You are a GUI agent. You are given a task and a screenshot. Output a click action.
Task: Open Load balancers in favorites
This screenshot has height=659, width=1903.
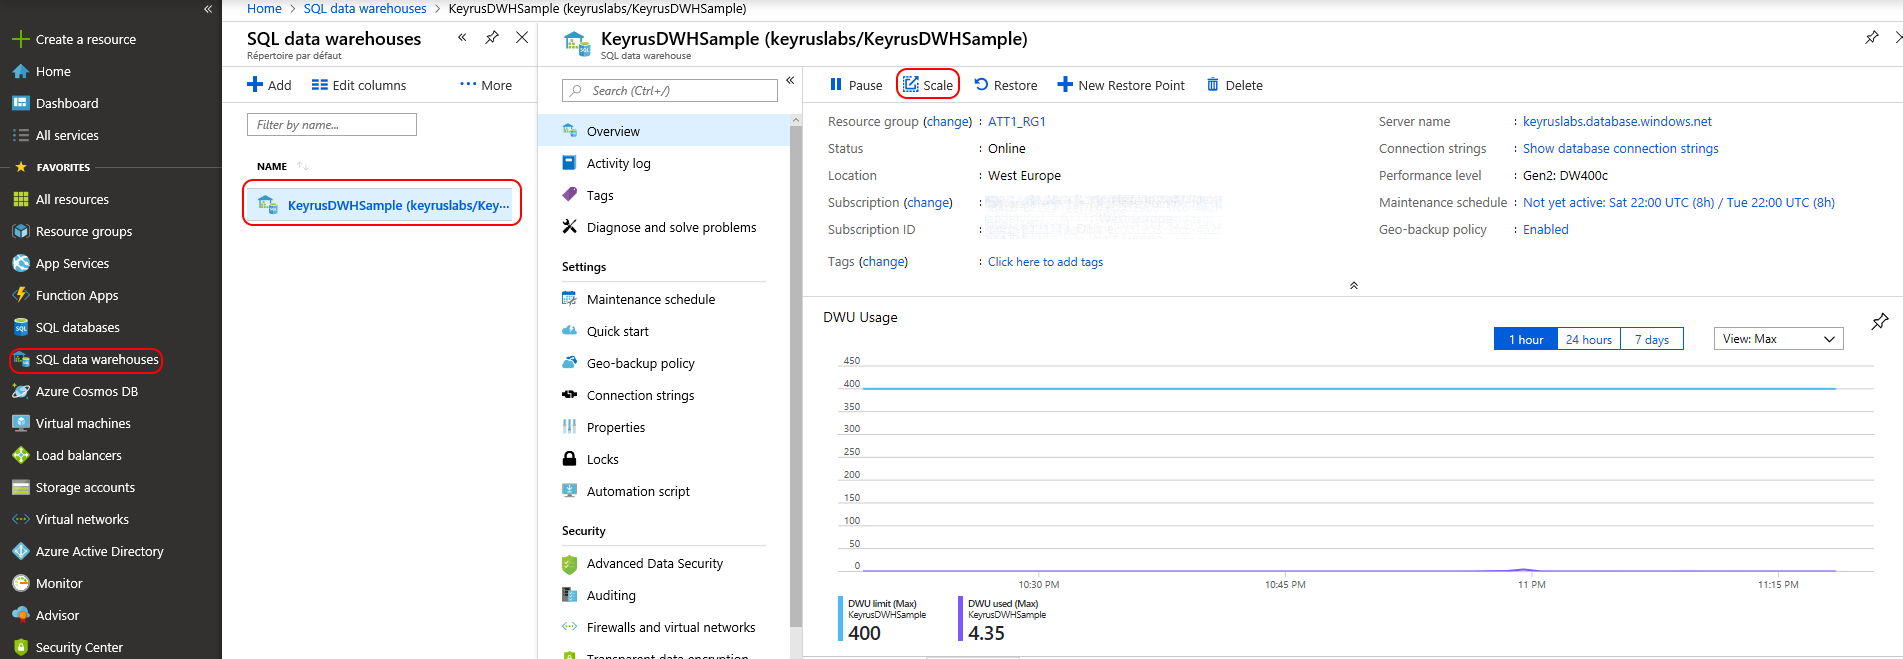(x=79, y=455)
